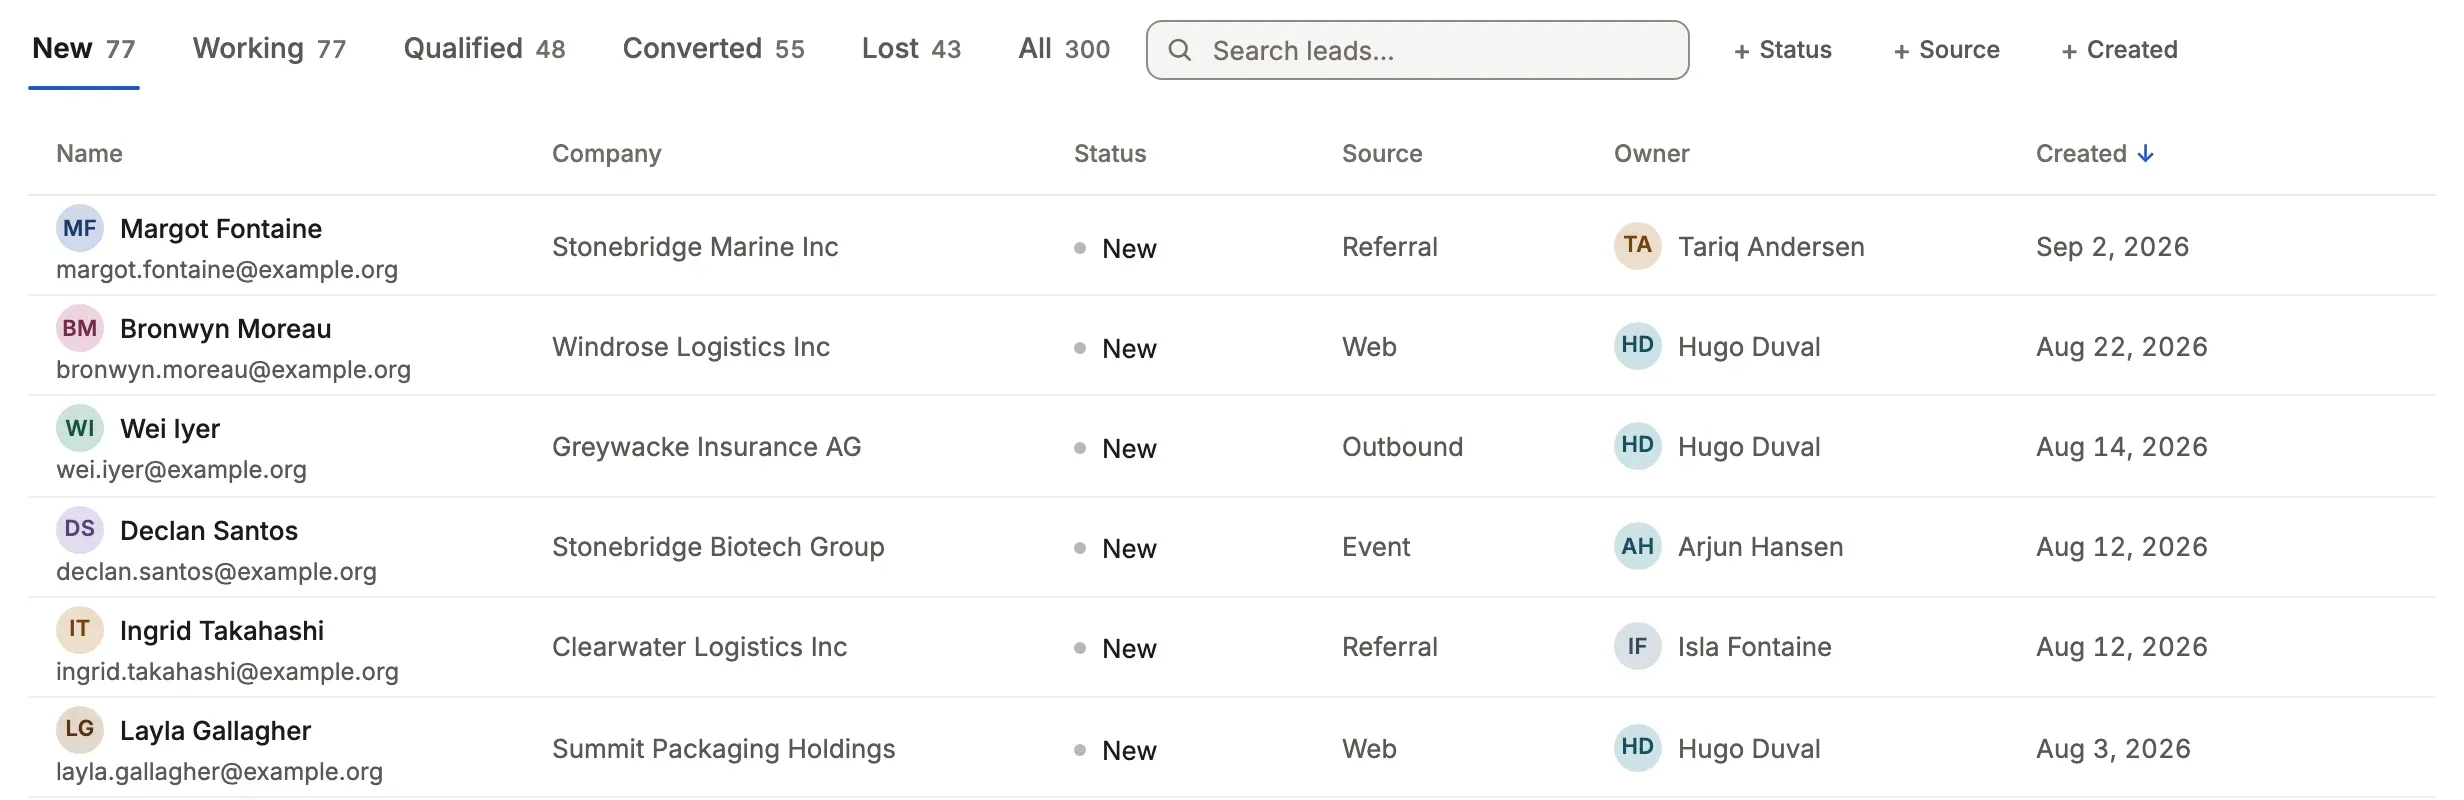Screen dimensions: 2464x800
Task: Sort by the Company column header
Action: tap(606, 154)
